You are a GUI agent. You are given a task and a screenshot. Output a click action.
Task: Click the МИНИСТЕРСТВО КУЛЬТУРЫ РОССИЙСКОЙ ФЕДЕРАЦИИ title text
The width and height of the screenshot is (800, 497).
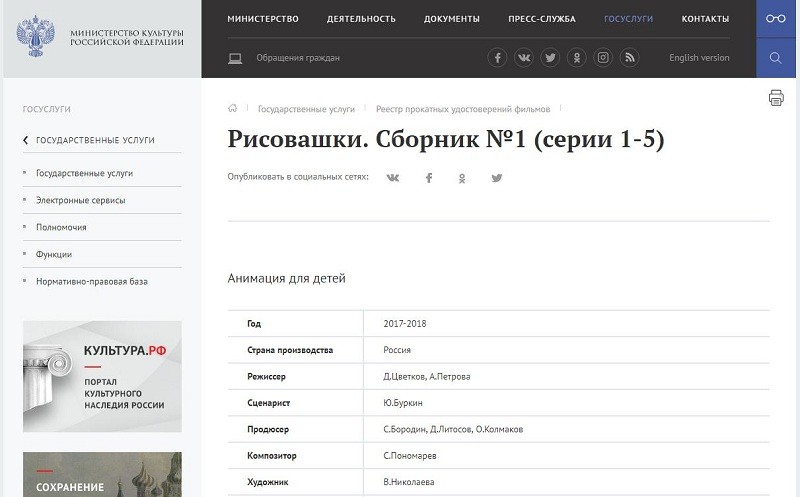[x=127, y=37]
